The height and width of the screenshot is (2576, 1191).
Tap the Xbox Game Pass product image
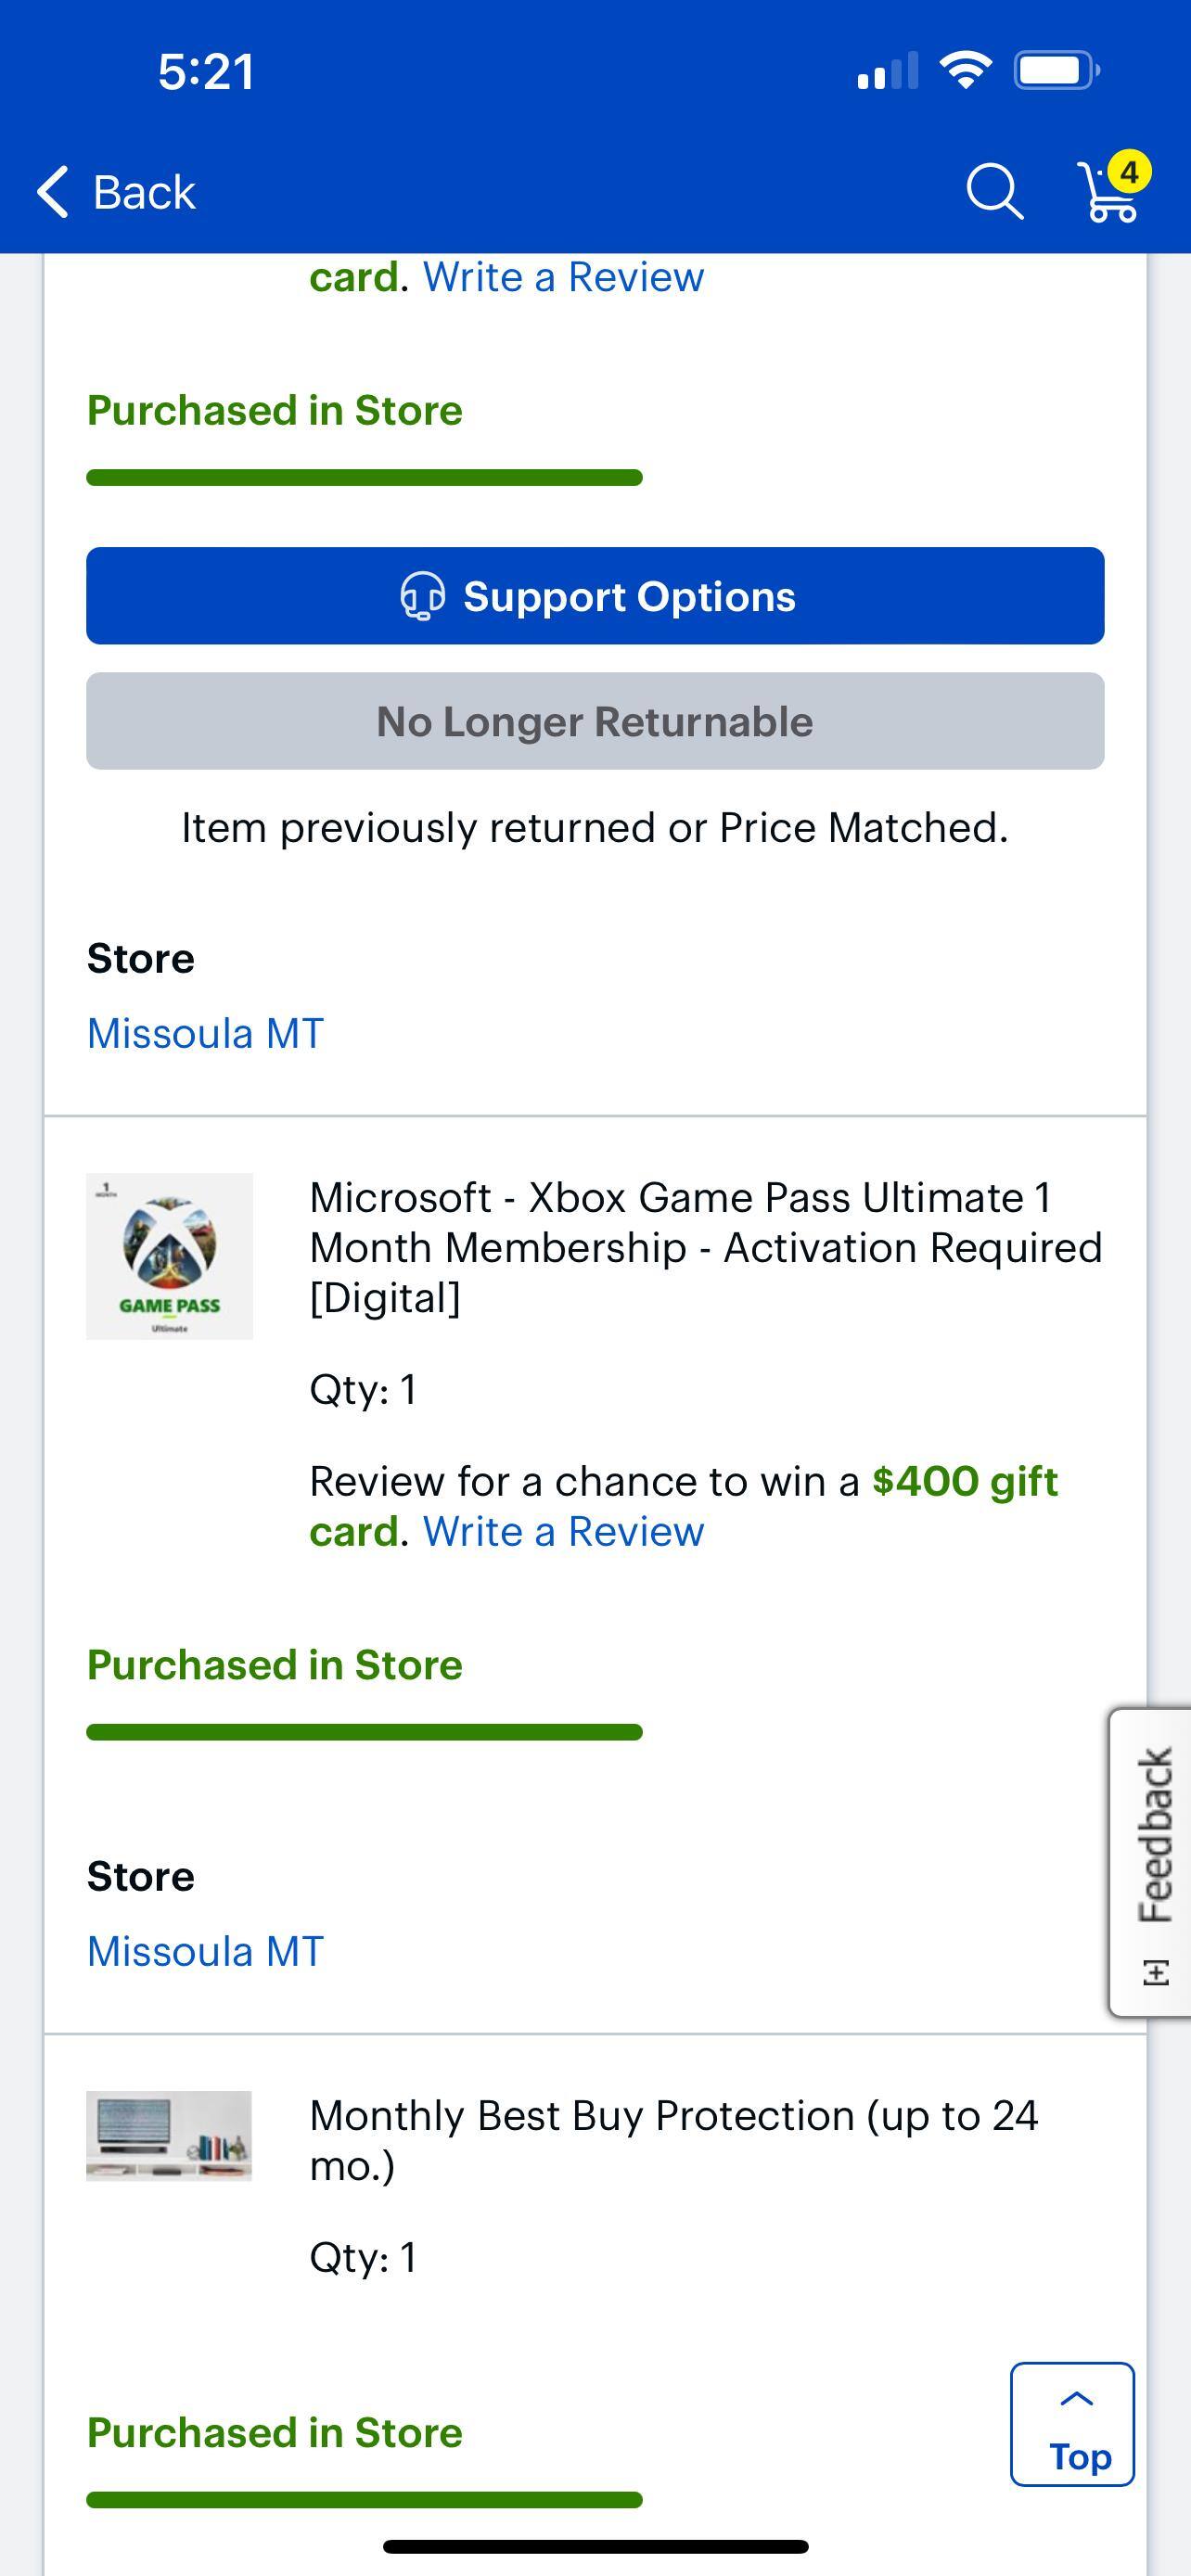pos(169,1256)
